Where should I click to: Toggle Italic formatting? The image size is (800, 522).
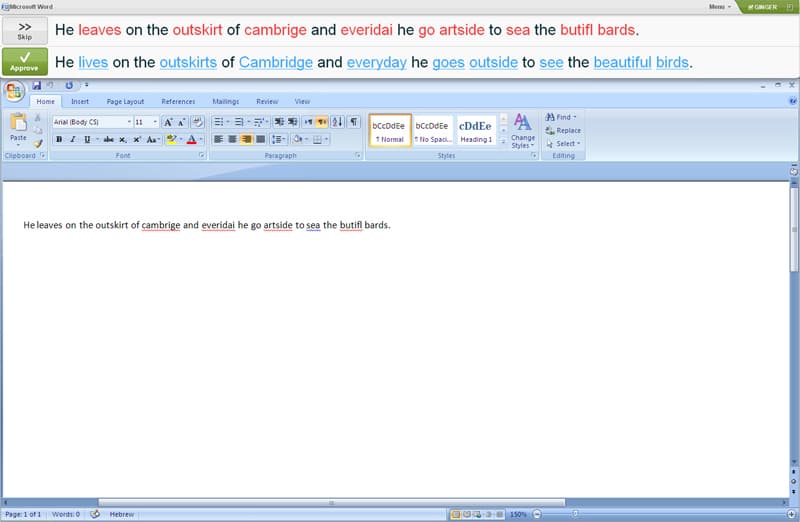72,139
